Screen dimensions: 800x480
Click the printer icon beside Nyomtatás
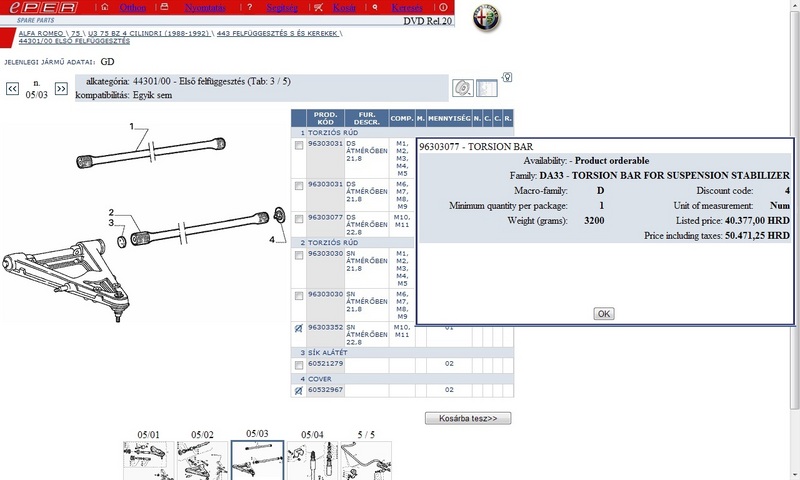click(164, 7)
